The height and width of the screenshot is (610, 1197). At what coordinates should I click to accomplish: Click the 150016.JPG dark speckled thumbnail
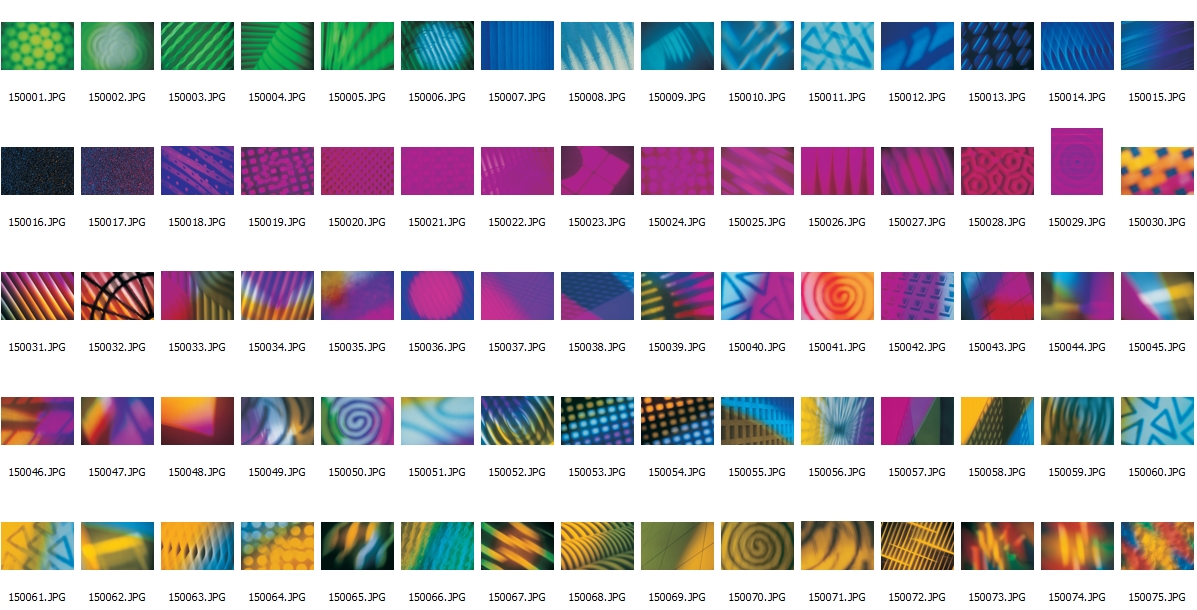pos(37,171)
